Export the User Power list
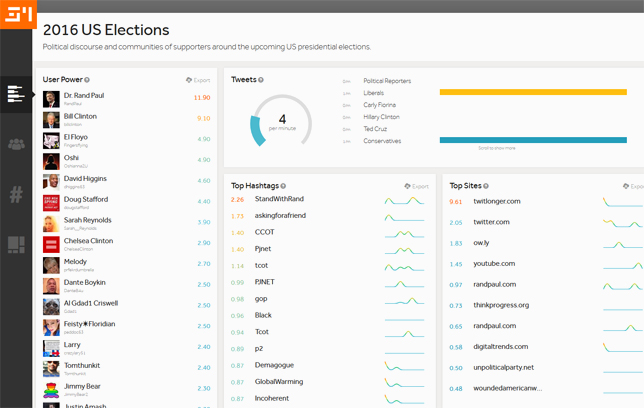 click(x=198, y=80)
